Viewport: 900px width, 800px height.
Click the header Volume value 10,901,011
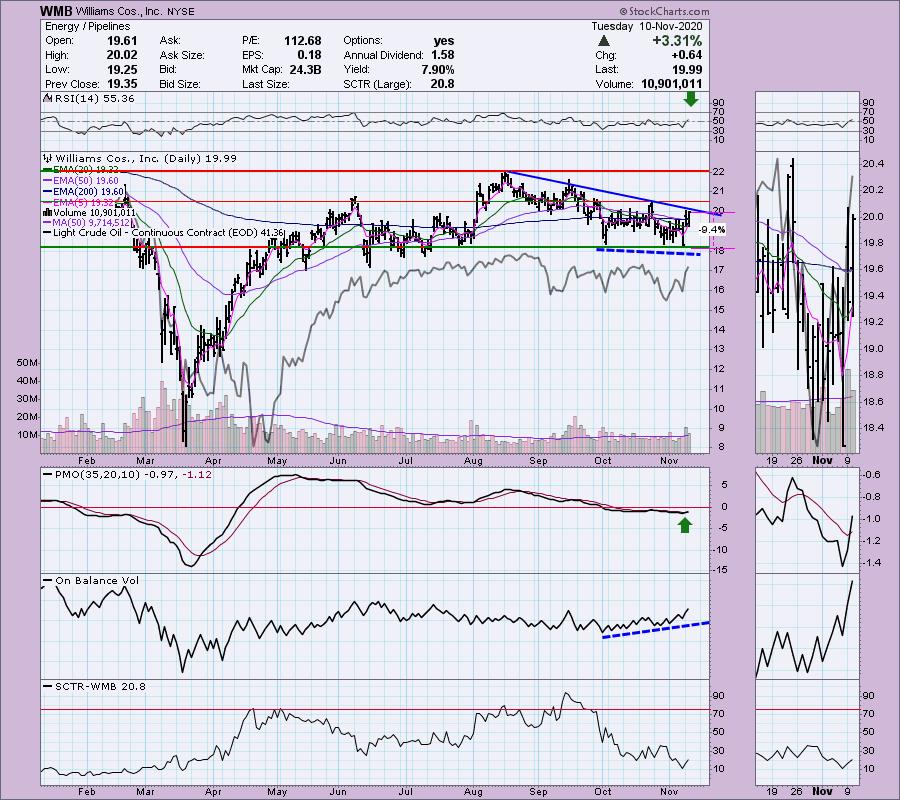coord(671,84)
